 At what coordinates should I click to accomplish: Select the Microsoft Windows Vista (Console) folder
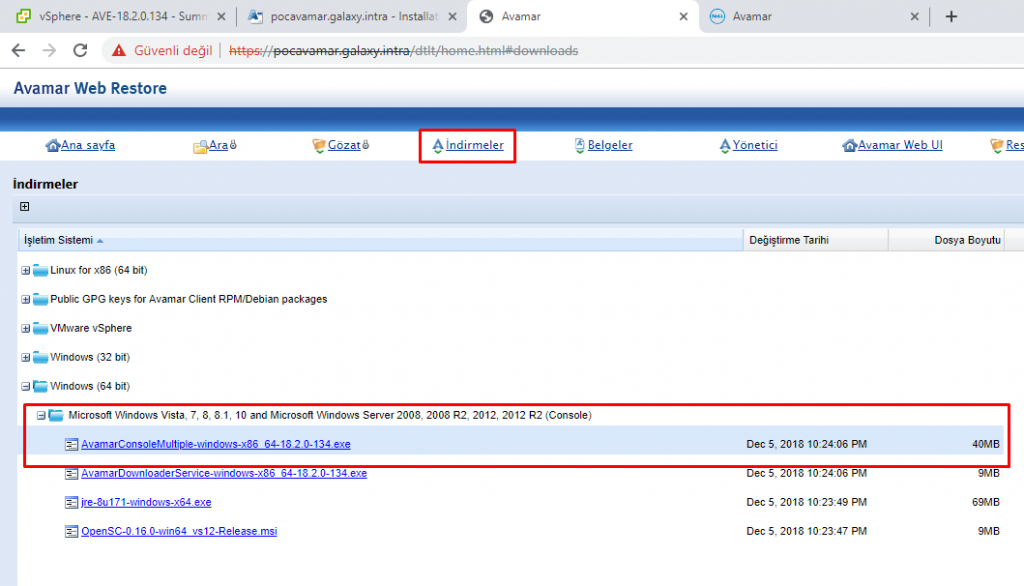click(x=330, y=415)
